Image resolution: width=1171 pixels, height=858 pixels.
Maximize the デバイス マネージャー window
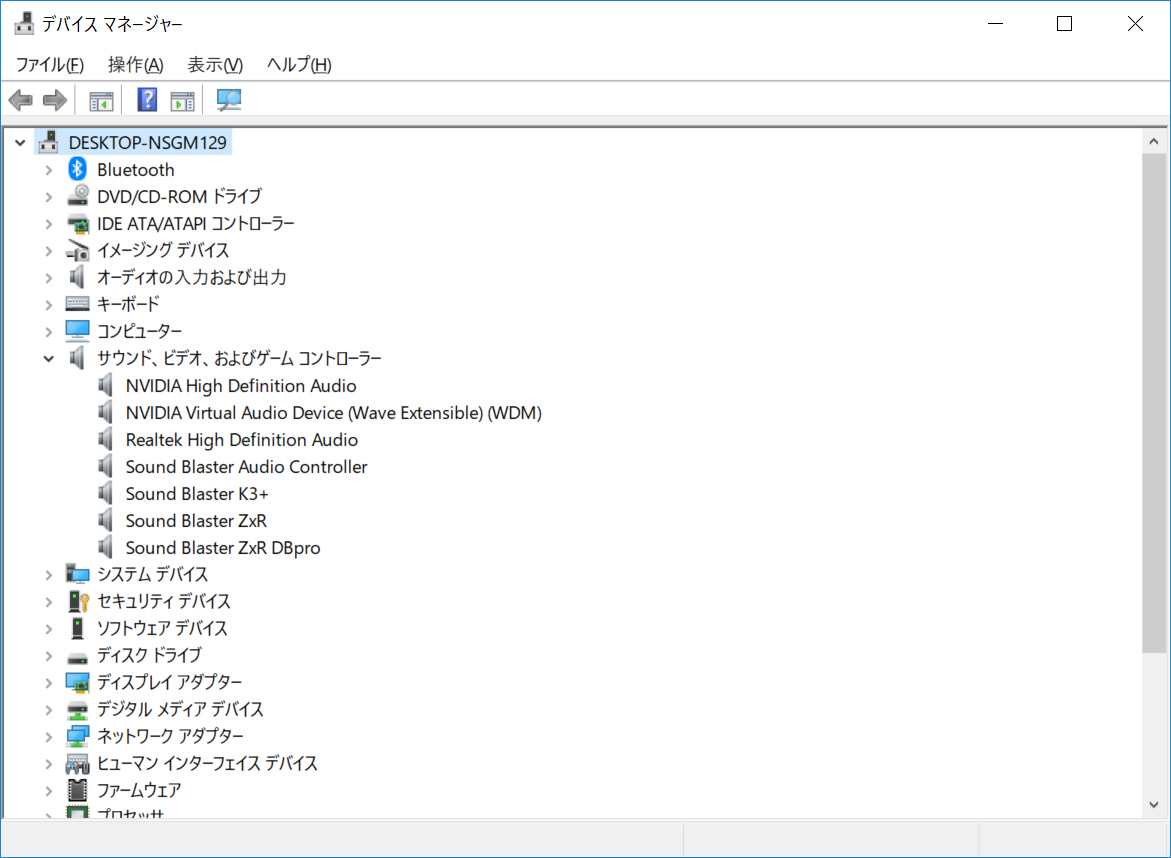1064,24
